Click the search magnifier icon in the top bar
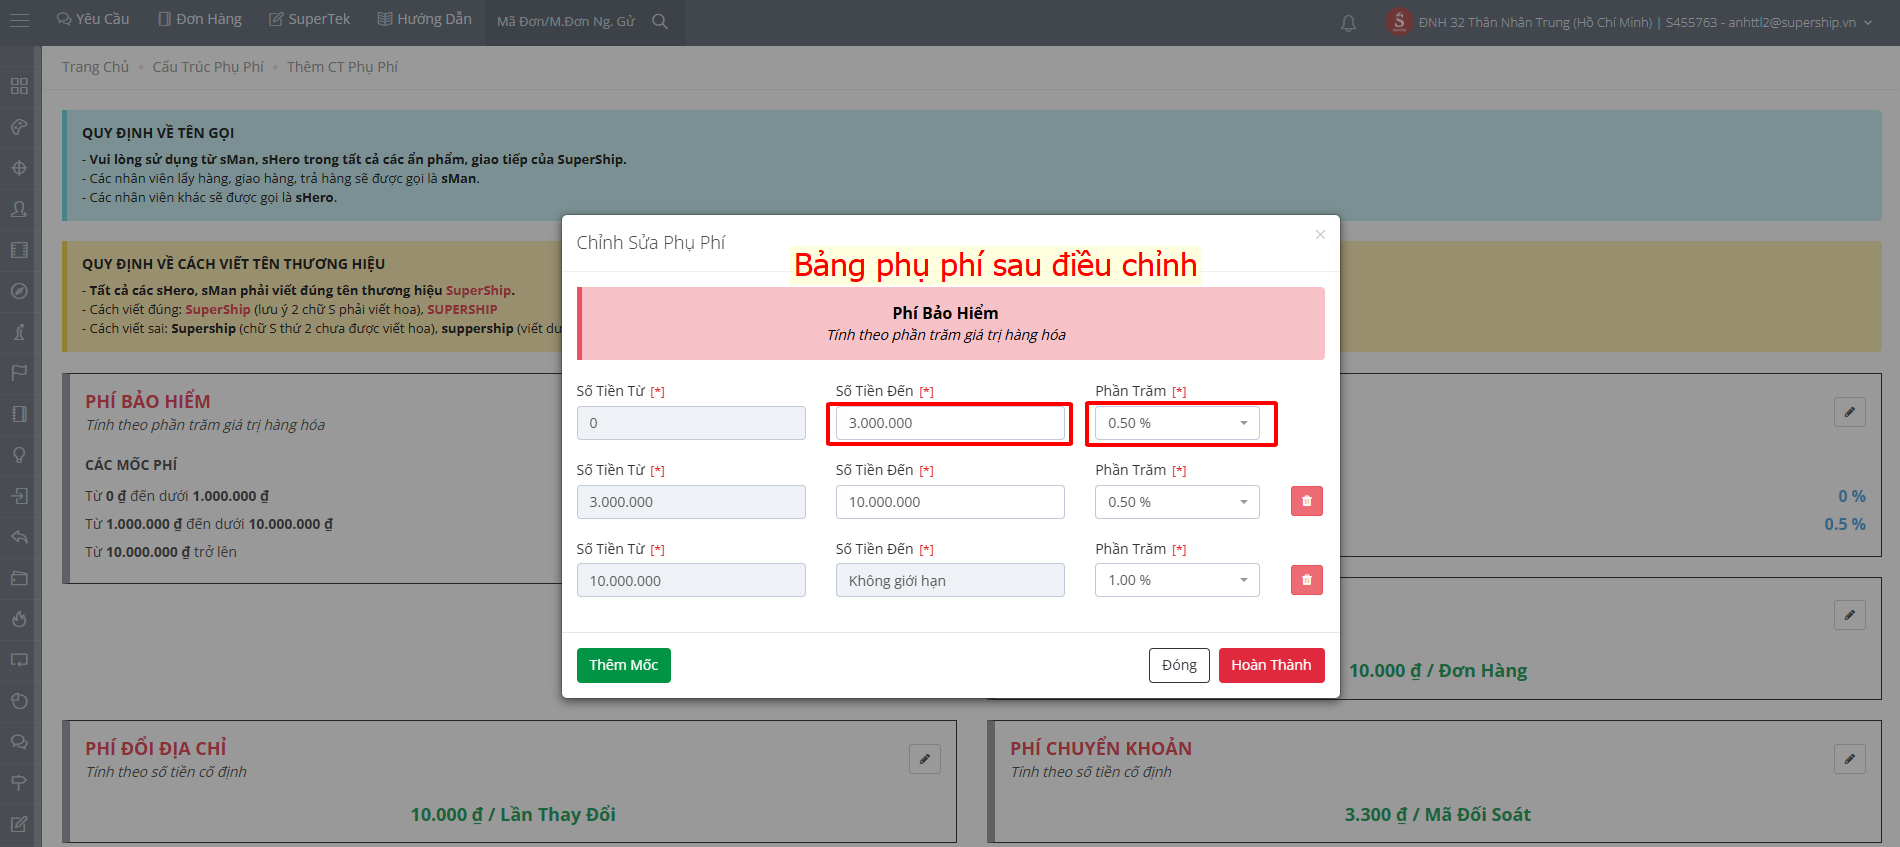Viewport: 1900px width, 847px height. tap(660, 21)
